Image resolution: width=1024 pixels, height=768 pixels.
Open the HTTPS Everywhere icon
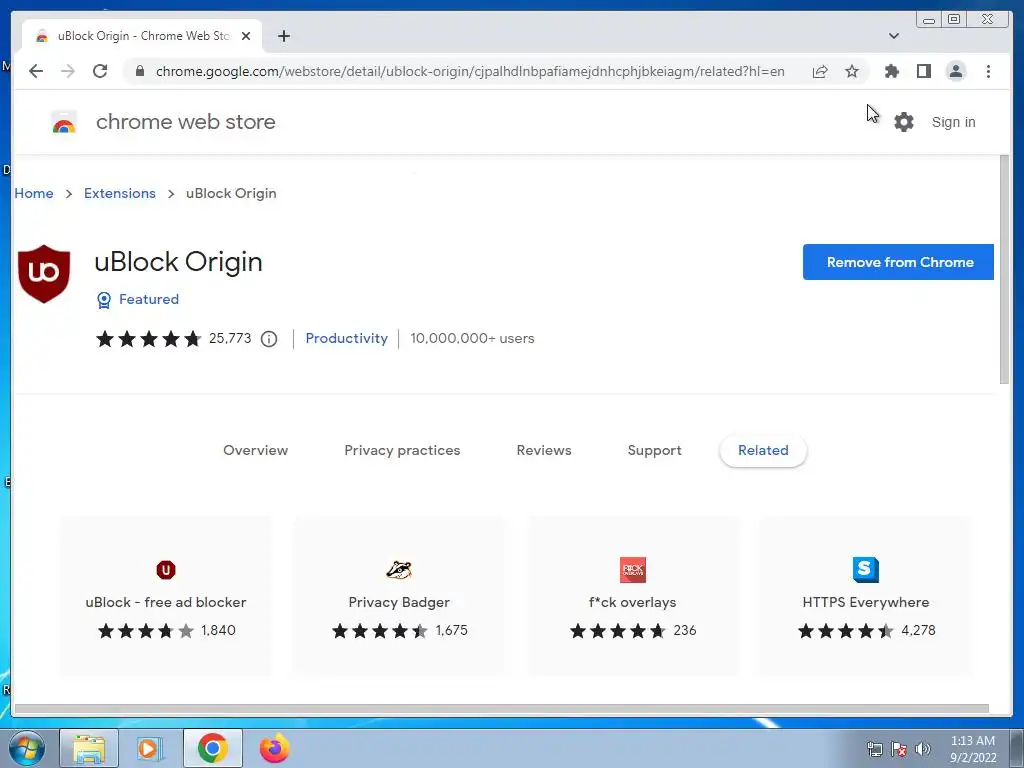tap(866, 569)
